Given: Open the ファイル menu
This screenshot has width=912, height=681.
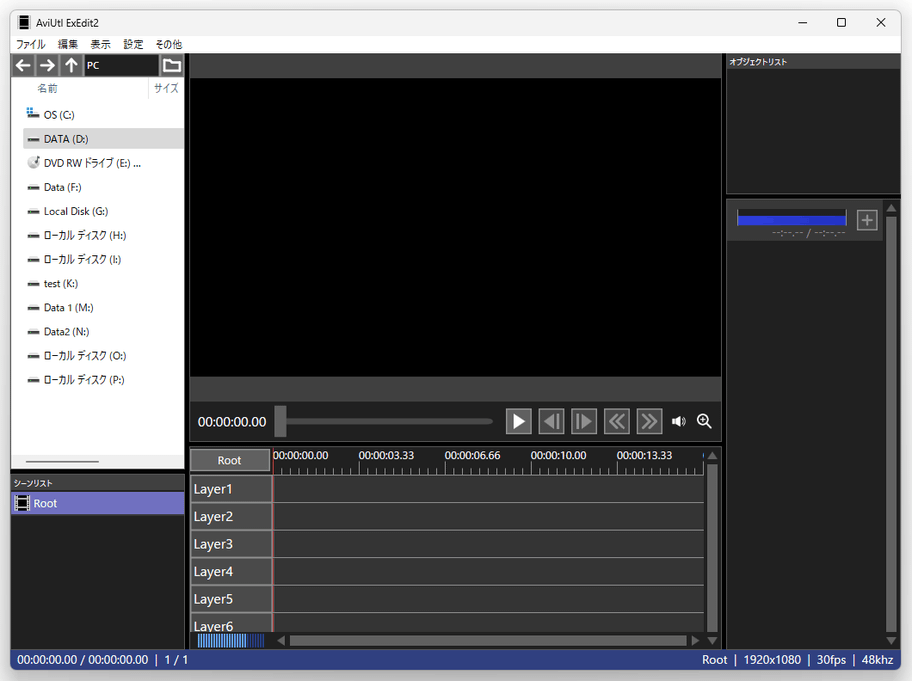Looking at the screenshot, I should [30, 44].
